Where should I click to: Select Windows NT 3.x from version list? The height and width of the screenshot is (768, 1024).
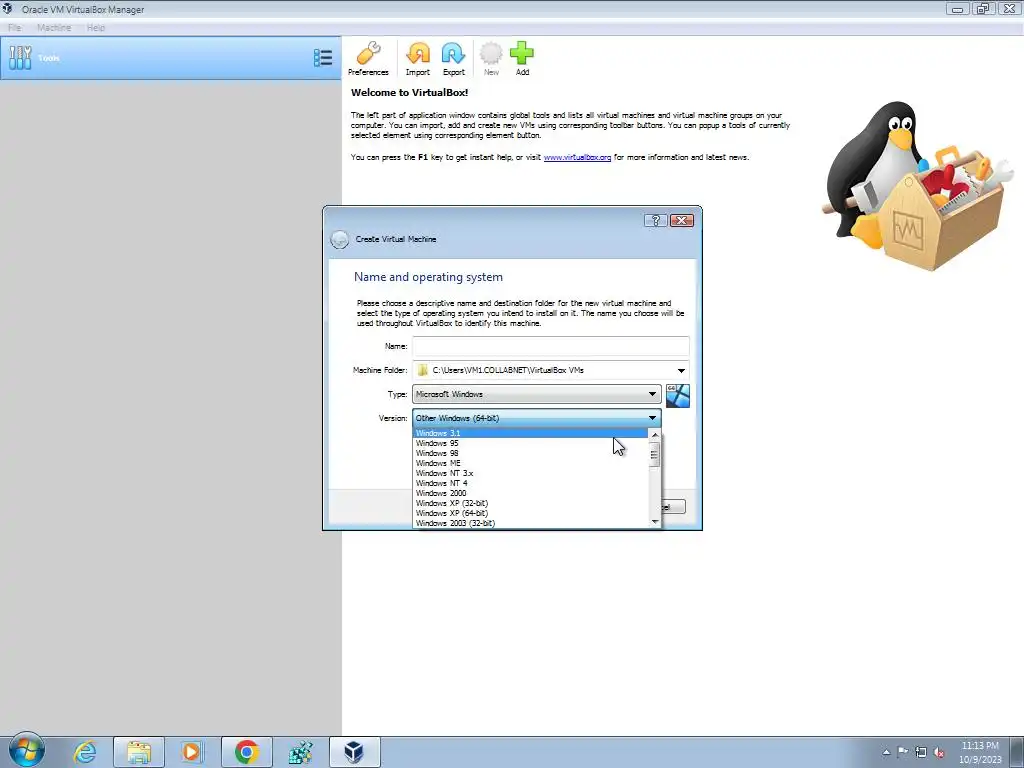coord(530,473)
